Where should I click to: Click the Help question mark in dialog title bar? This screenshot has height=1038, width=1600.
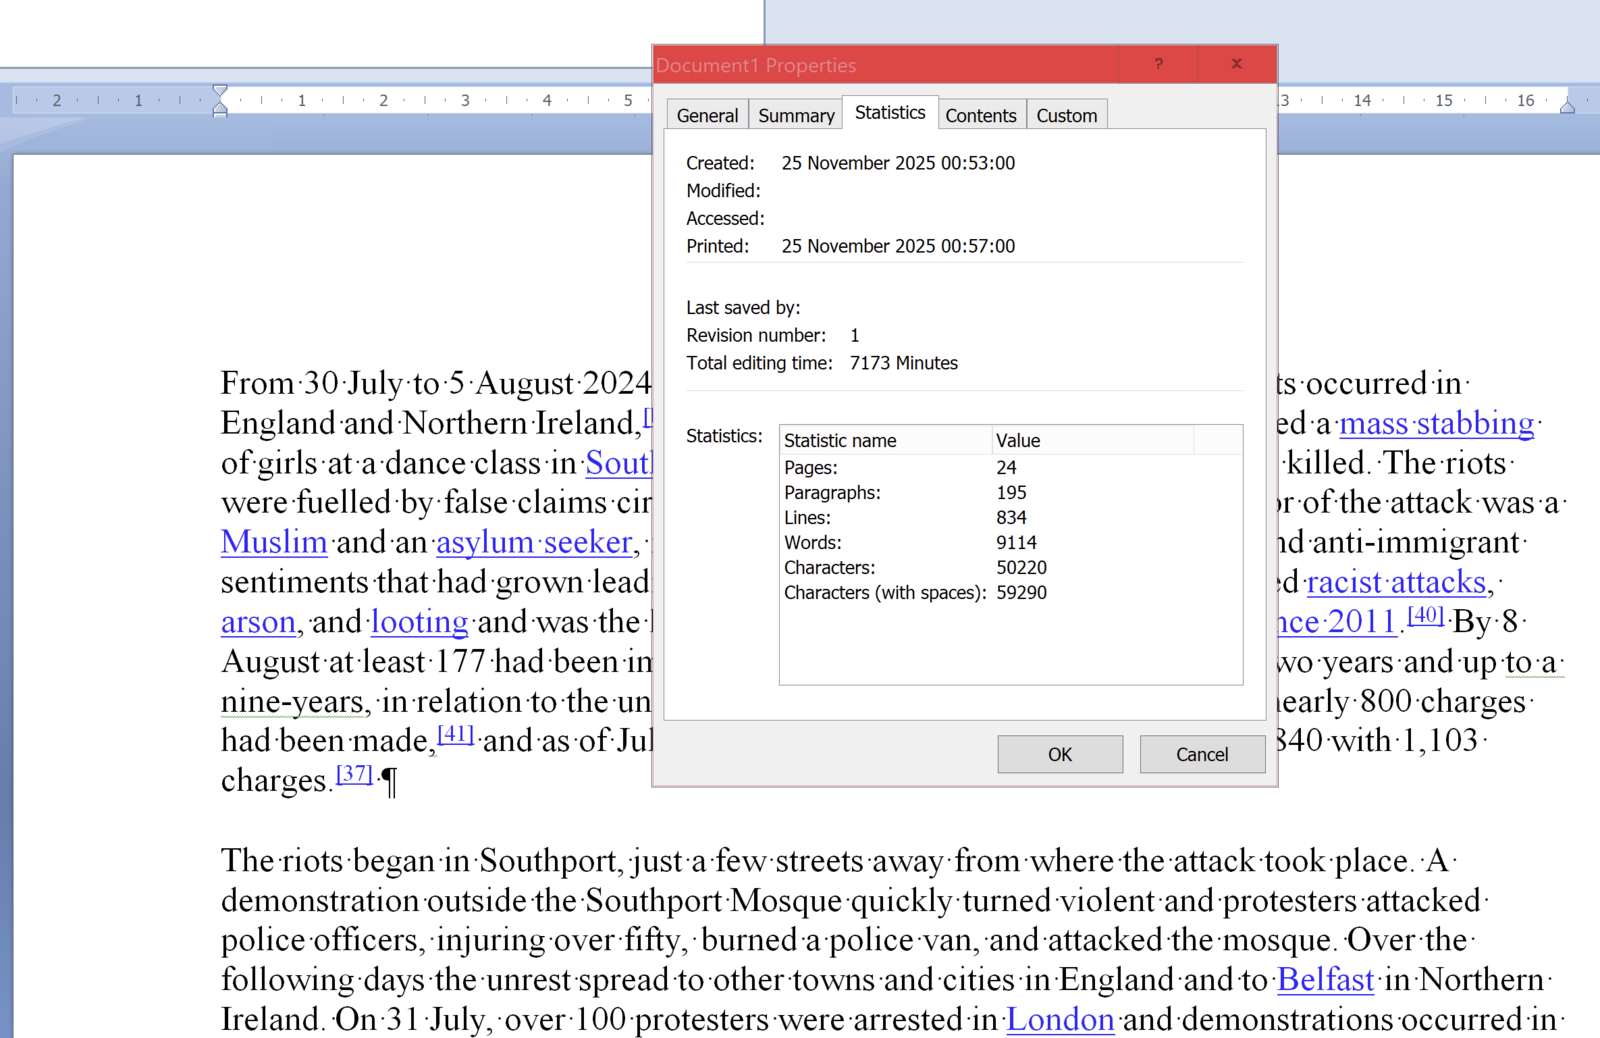(x=1158, y=64)
